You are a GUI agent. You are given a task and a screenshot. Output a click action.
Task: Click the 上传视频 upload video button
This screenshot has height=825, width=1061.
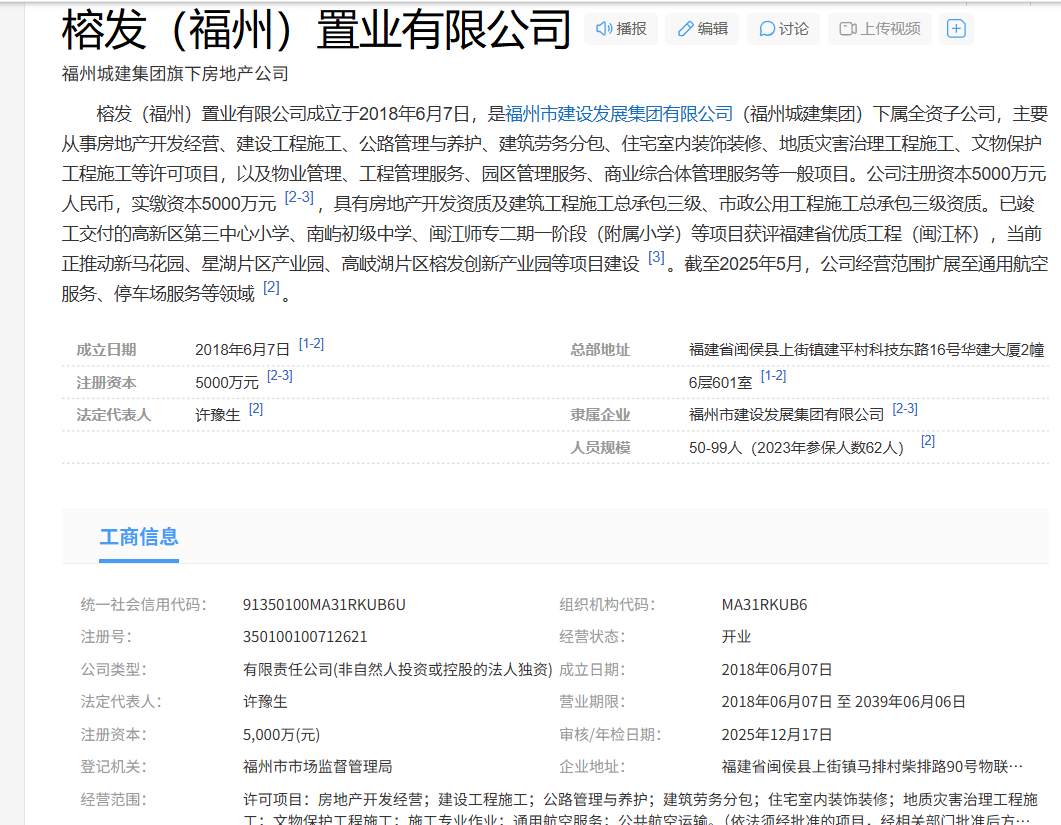(879, 29)
